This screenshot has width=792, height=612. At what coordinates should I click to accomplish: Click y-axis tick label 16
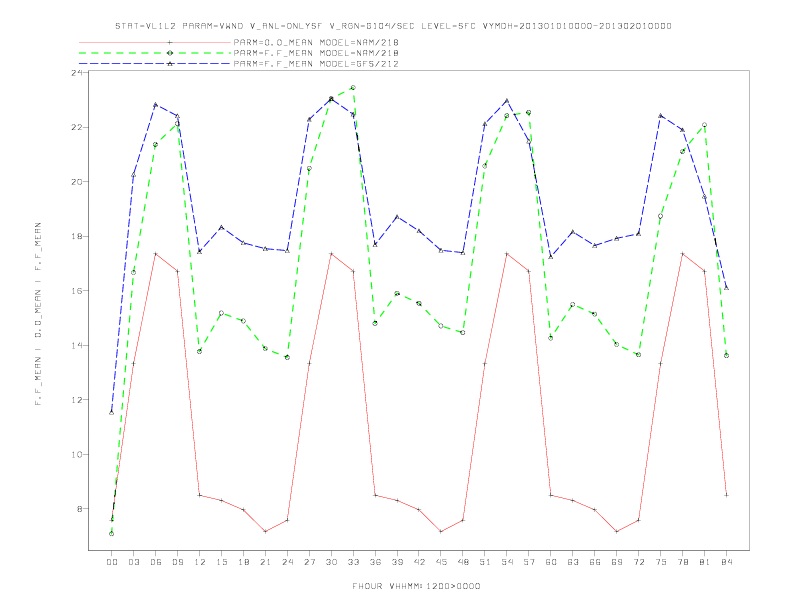[77, 291]
